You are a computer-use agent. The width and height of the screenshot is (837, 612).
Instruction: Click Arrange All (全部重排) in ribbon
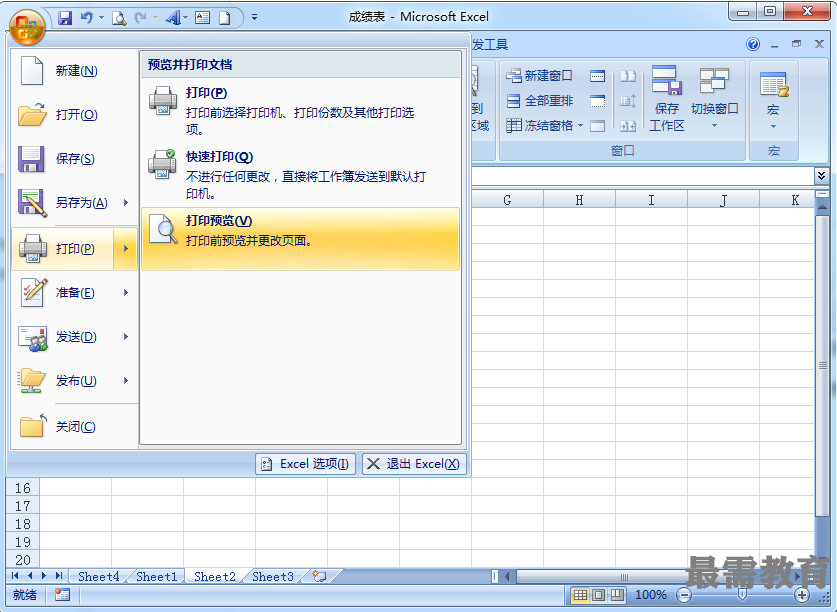tap(539, 100)
